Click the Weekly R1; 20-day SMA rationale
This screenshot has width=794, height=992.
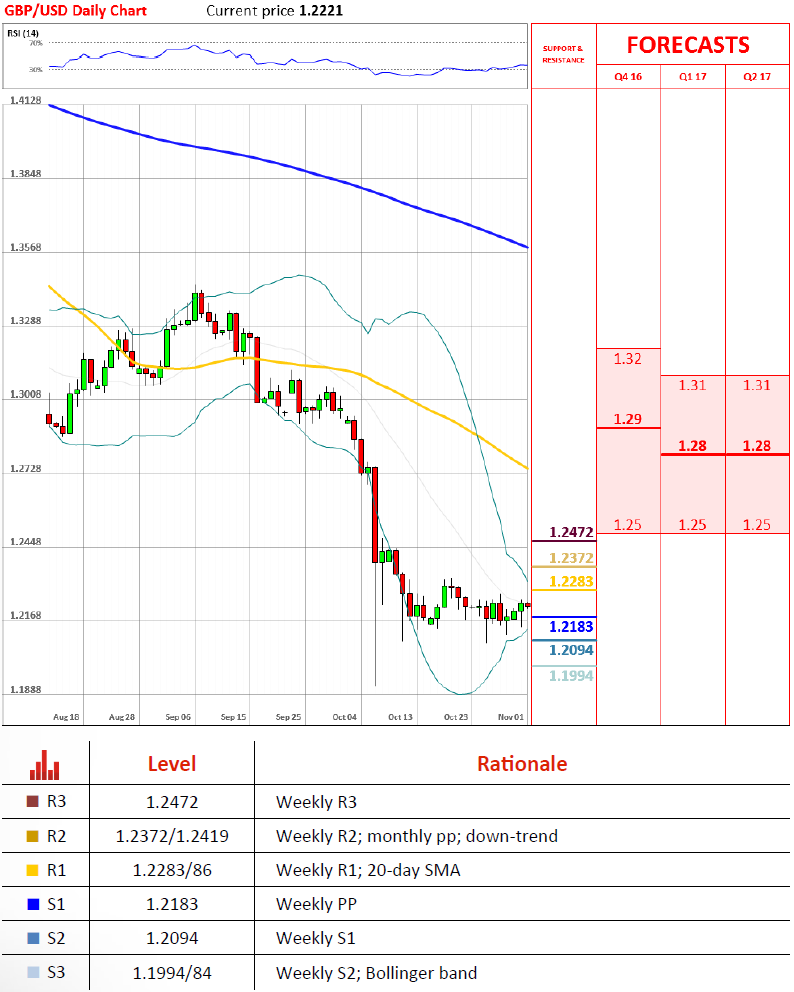(368, 871)
